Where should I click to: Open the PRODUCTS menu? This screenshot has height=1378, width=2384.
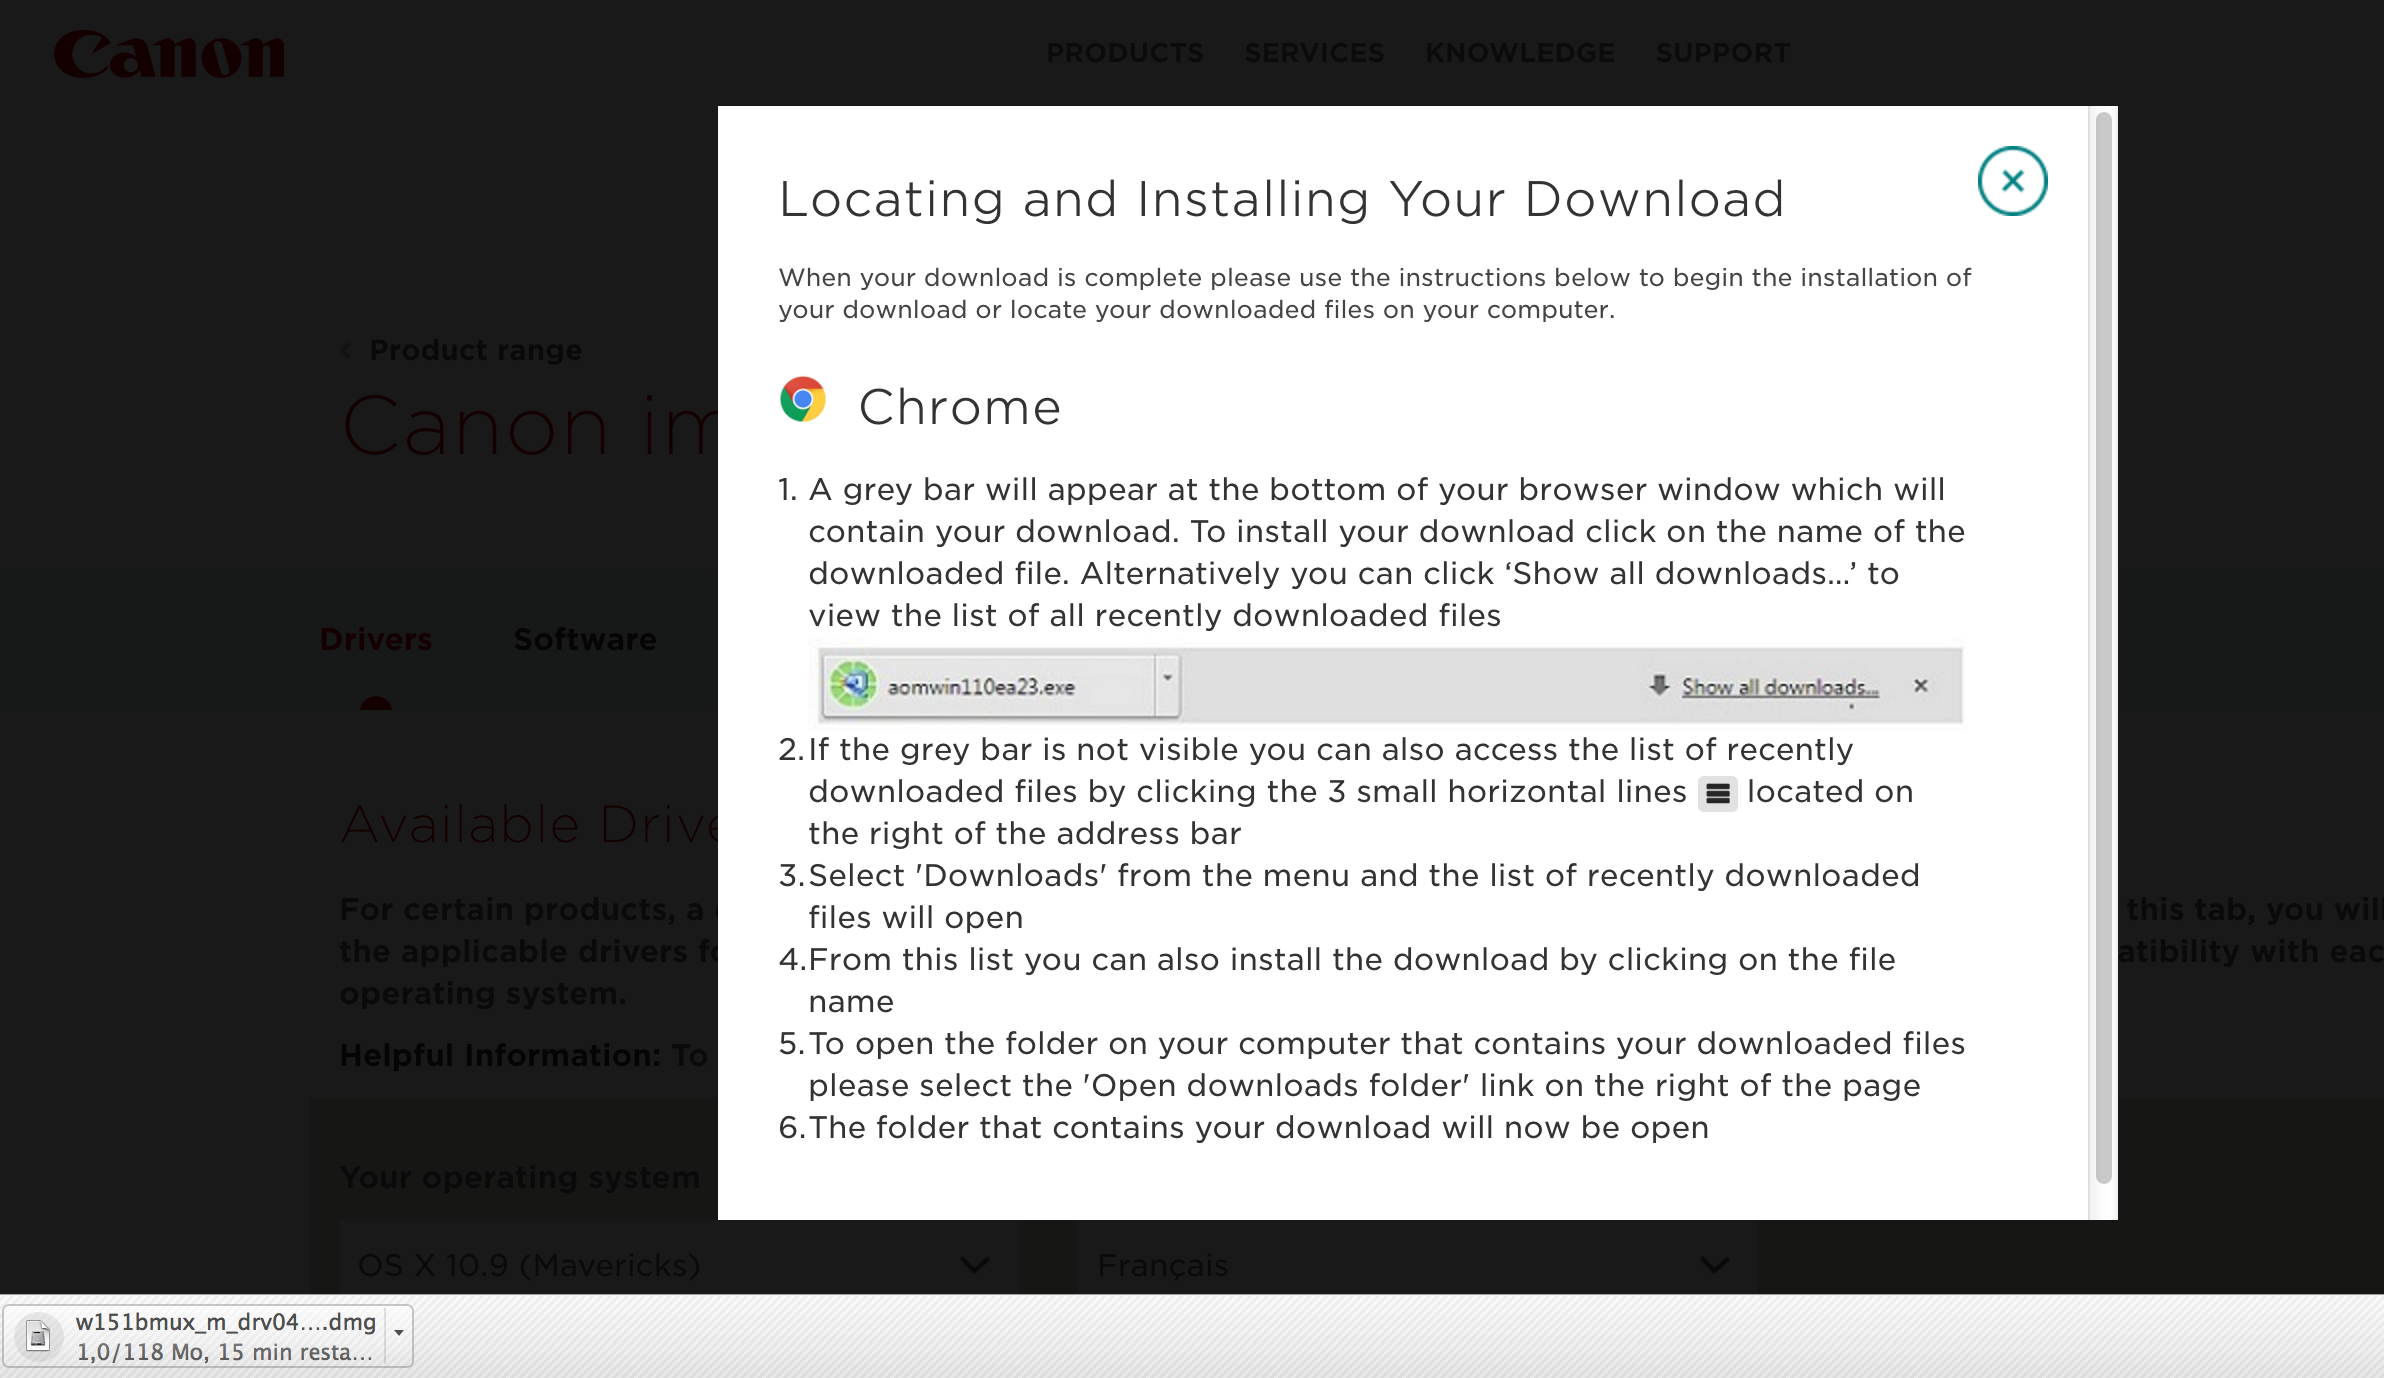[x=1125, y=53]
